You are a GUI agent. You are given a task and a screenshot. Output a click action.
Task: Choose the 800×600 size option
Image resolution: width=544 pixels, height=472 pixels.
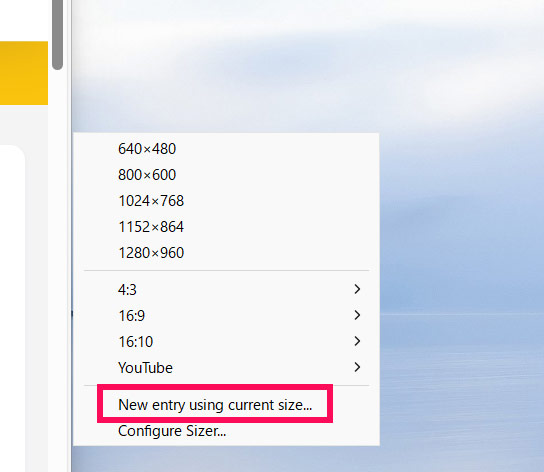226,175
